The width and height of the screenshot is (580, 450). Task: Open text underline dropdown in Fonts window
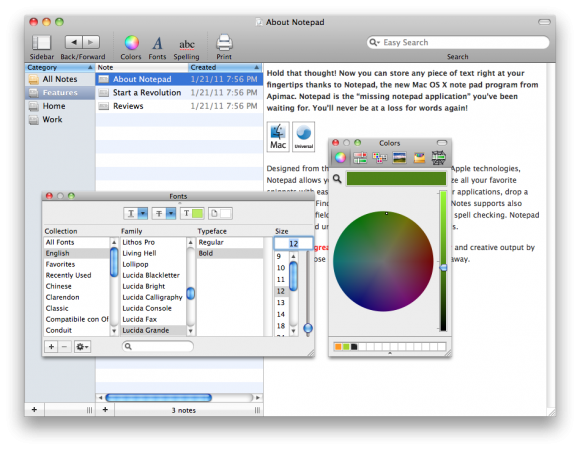tap(143, 213)
